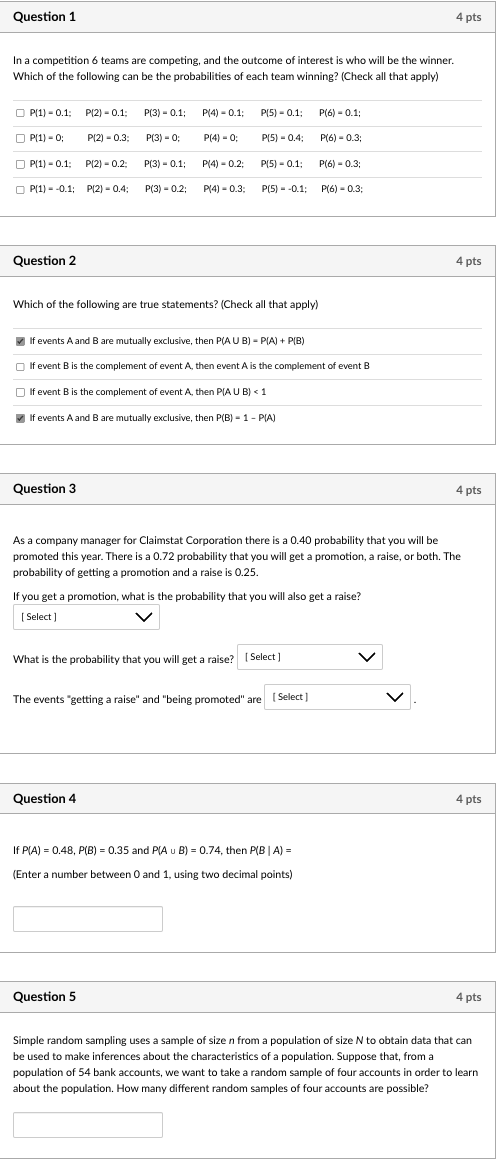
Task: Open the 'probability you will get a raise' dropdown
Action: [x=310, y=657]
